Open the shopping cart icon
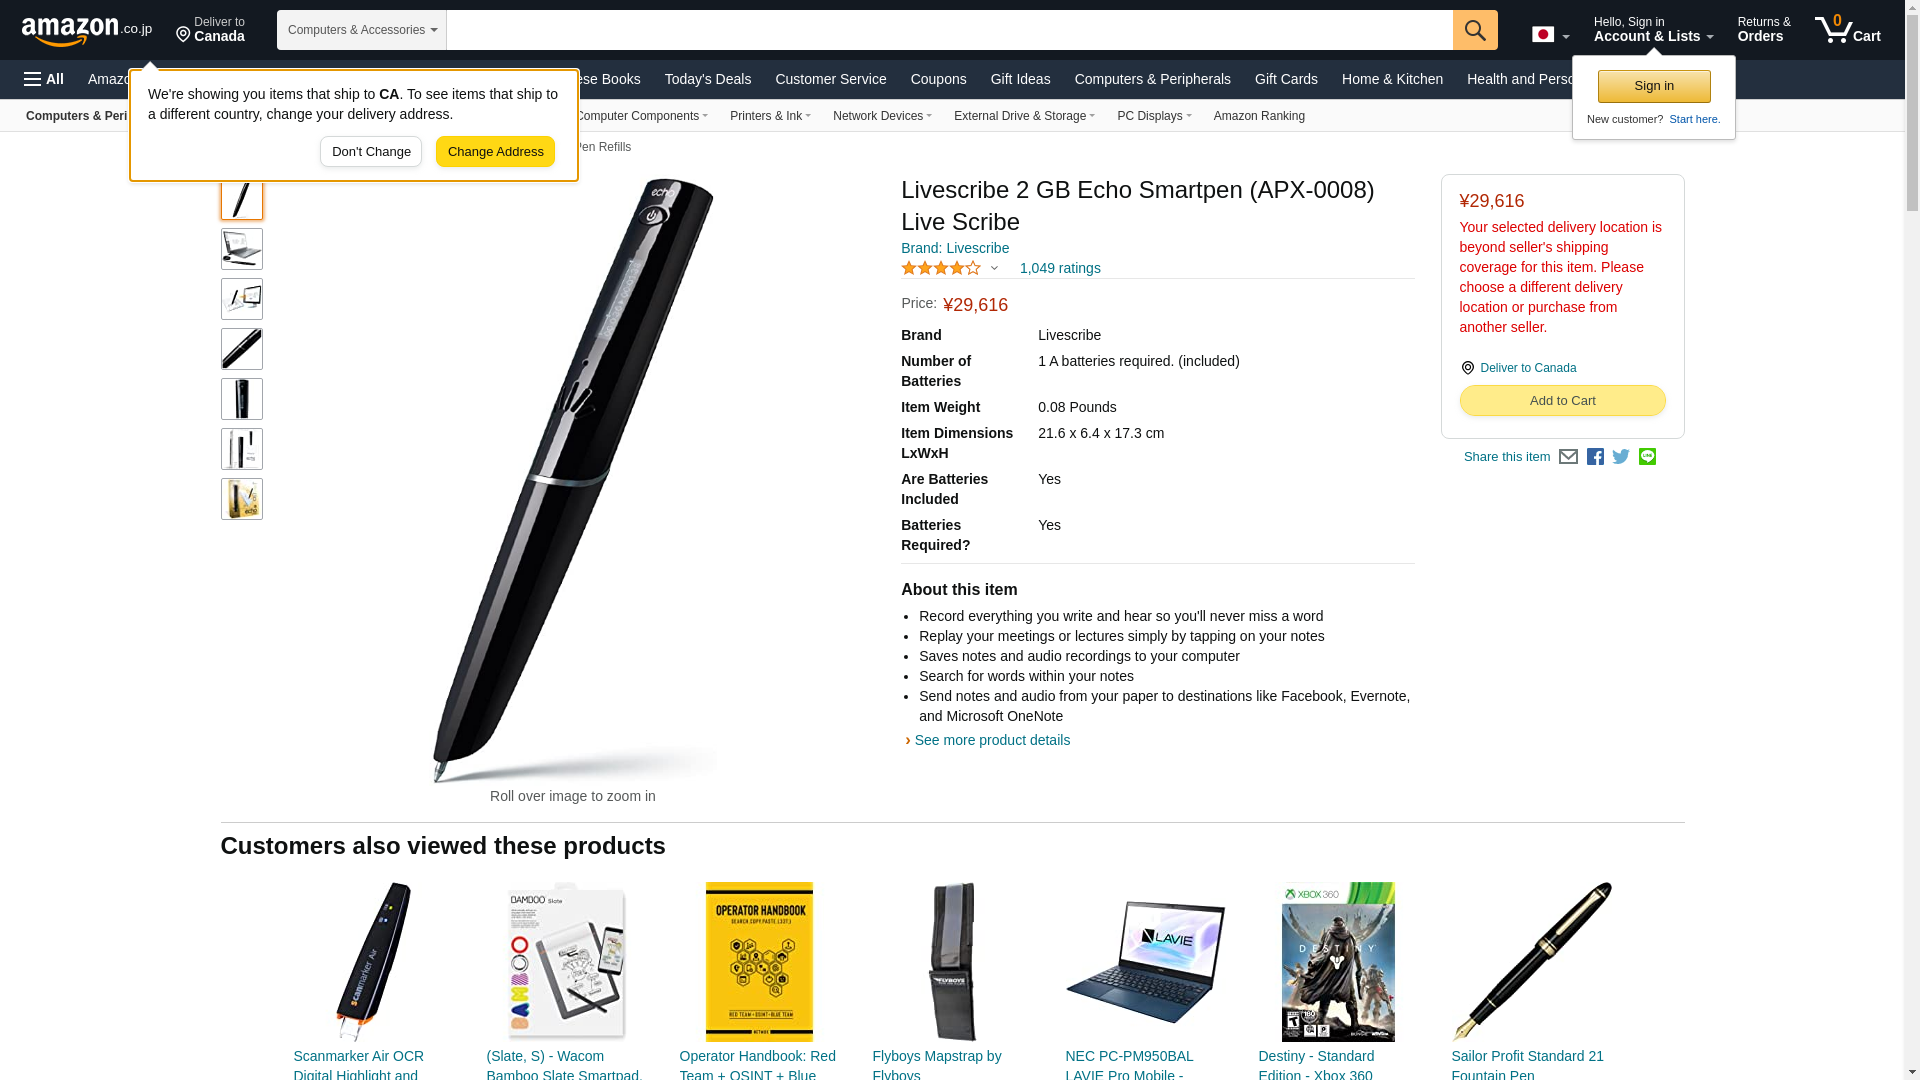 [x=1847, y=30]
